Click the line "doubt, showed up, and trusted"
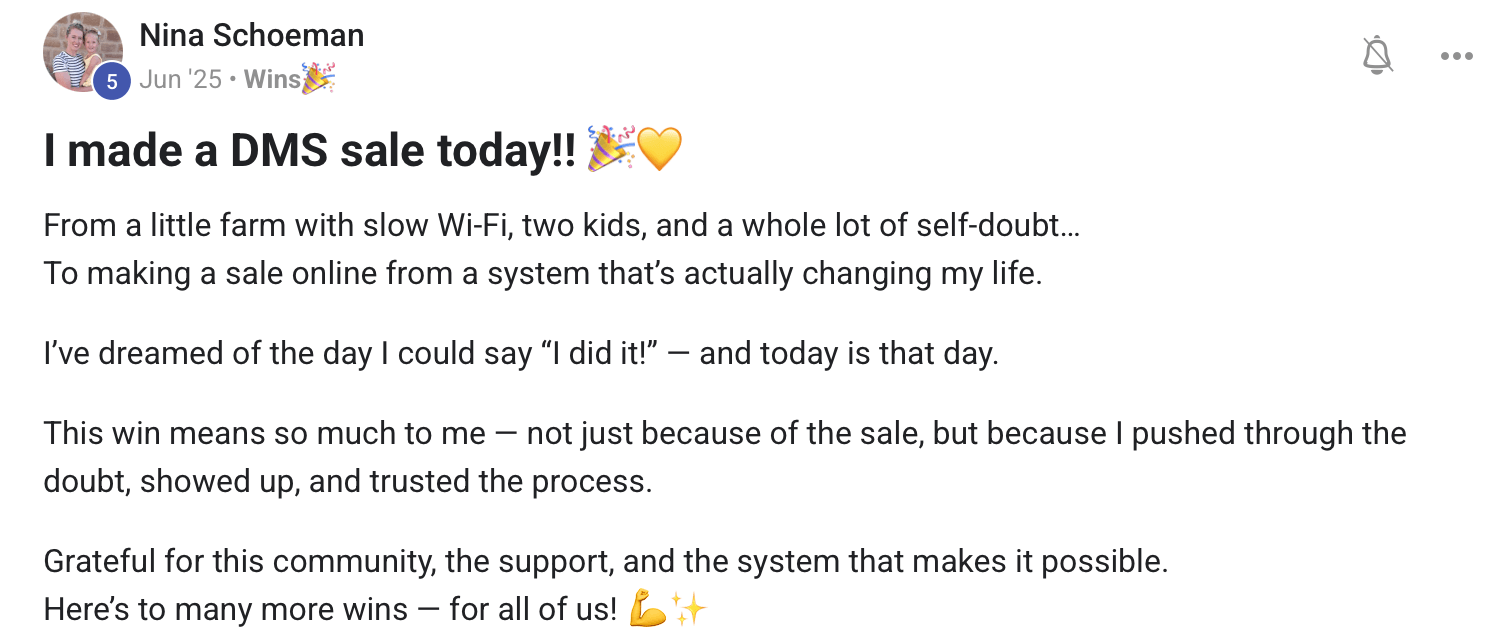1486x640 pixels. [347, 481]
